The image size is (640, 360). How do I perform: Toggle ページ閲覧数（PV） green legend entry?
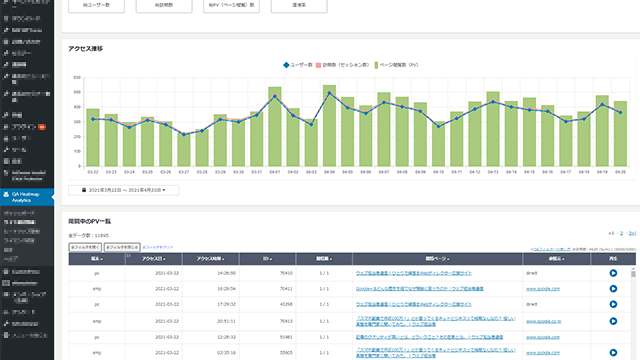(396, 65)
